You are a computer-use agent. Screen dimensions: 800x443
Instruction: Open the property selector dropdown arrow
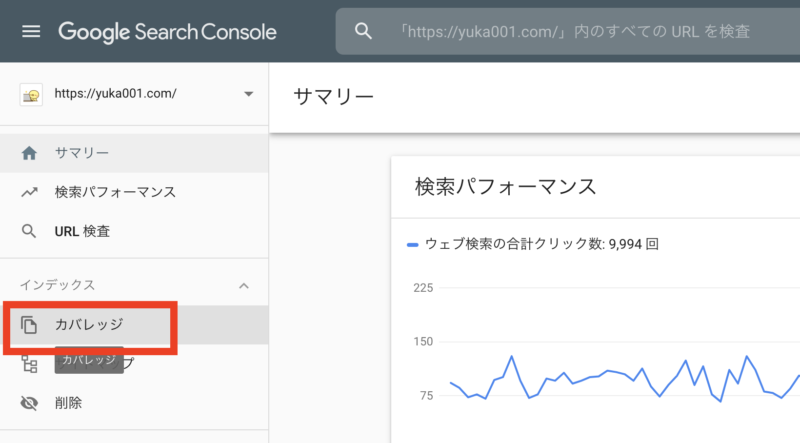(248, 94)
